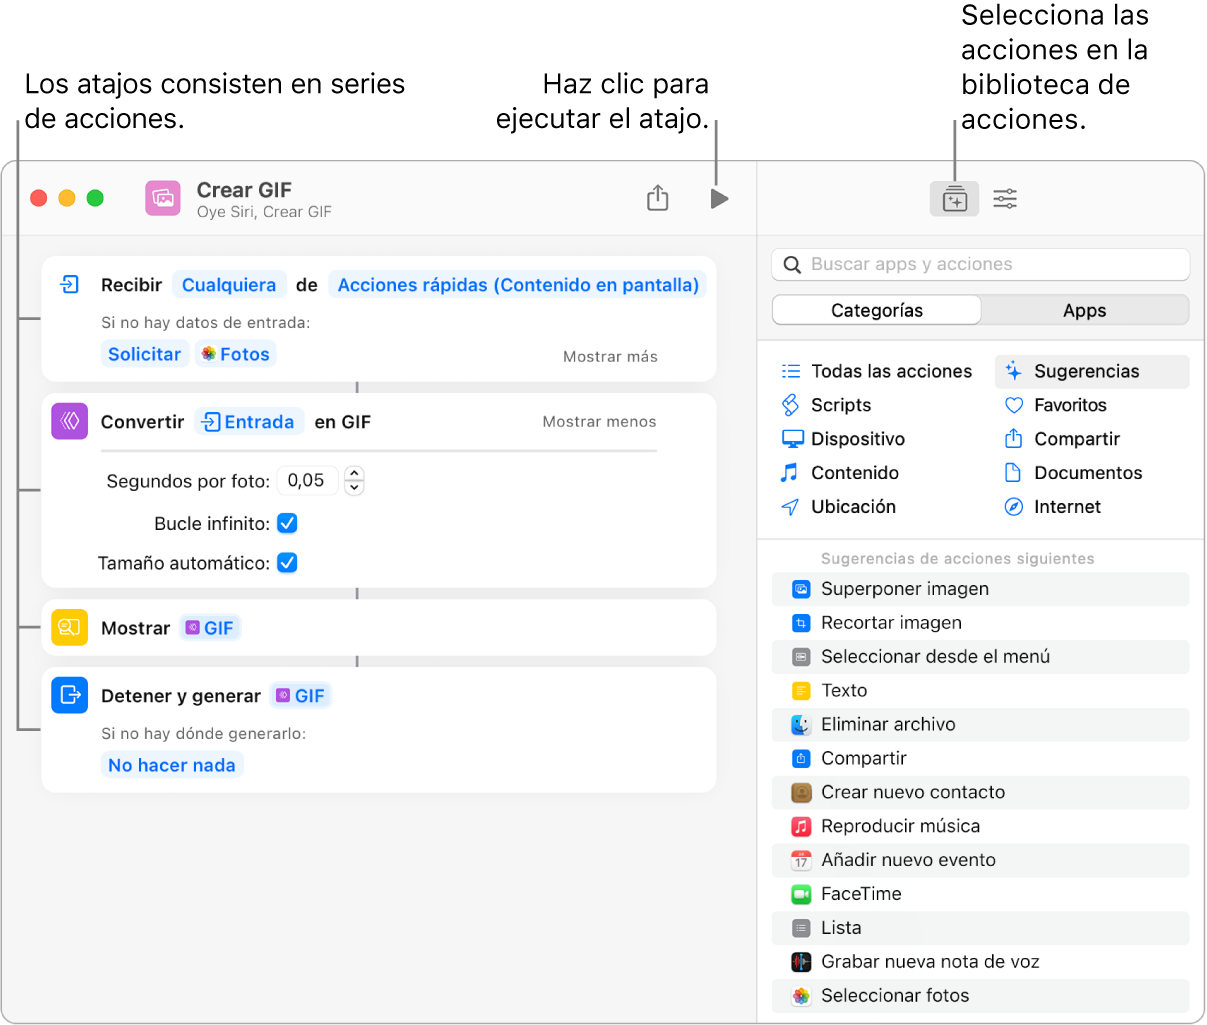Disable Tamaño automático
Screen dimensions: 1207x1025
[287, 563]
